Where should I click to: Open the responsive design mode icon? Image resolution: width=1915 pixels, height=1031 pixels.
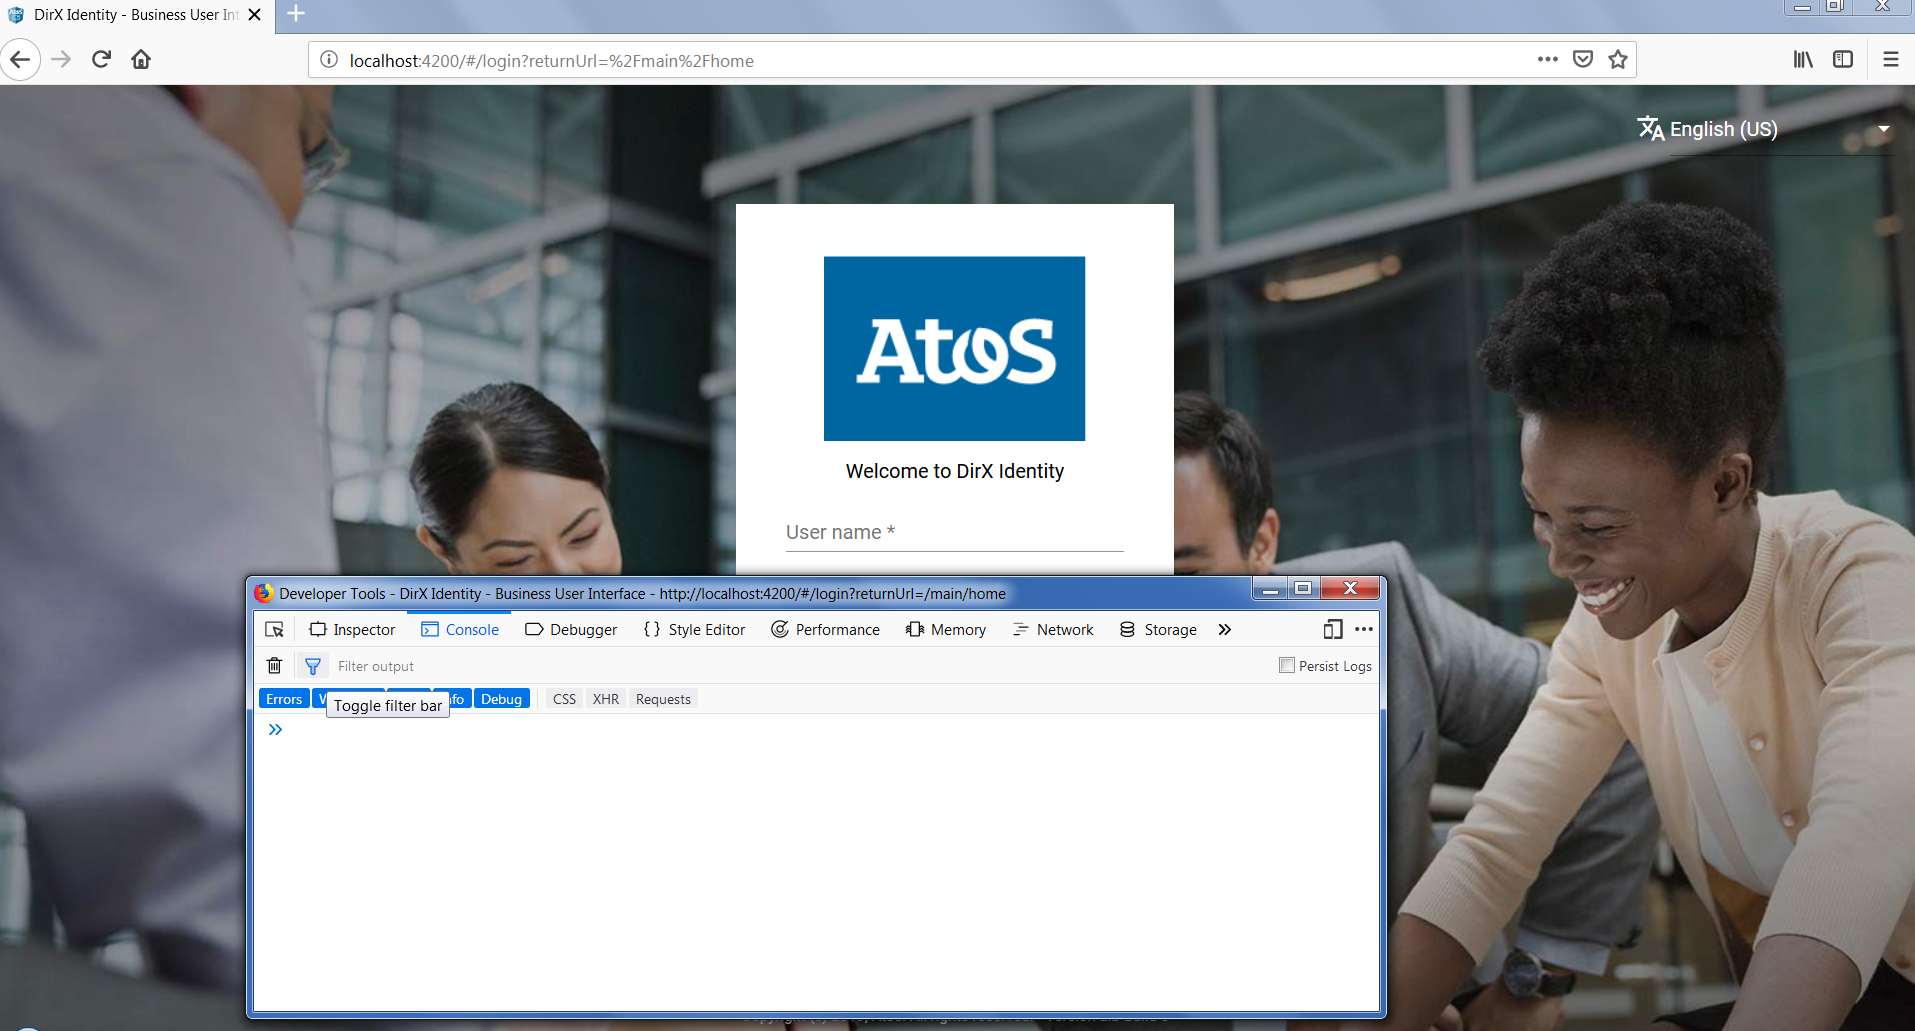1332,629
